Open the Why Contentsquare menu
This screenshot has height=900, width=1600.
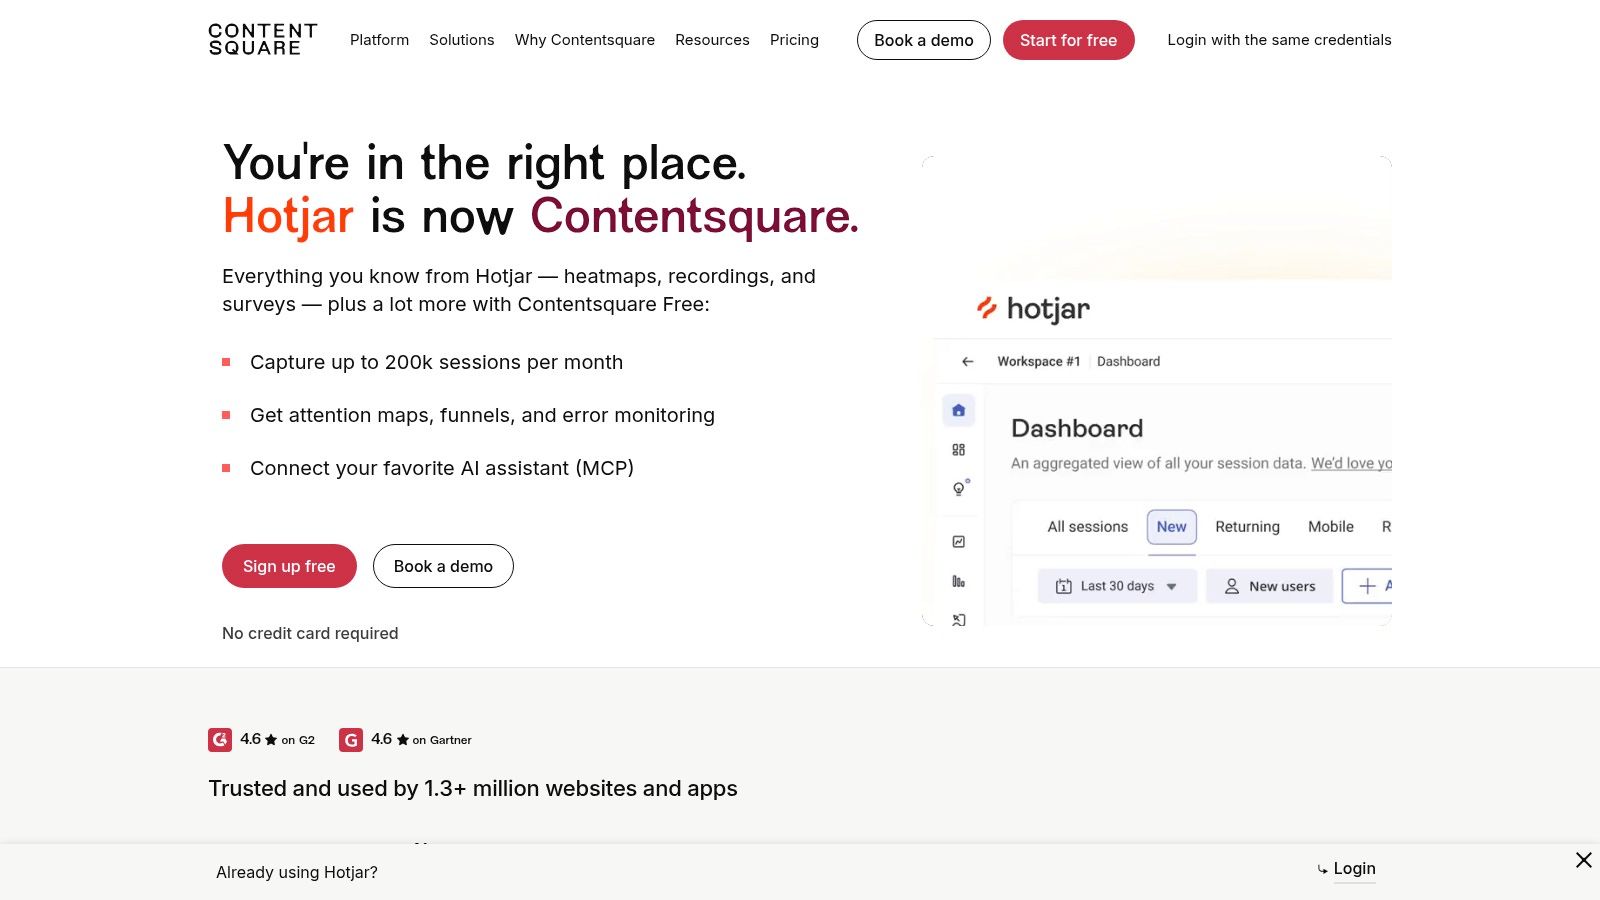coord(585,40)
